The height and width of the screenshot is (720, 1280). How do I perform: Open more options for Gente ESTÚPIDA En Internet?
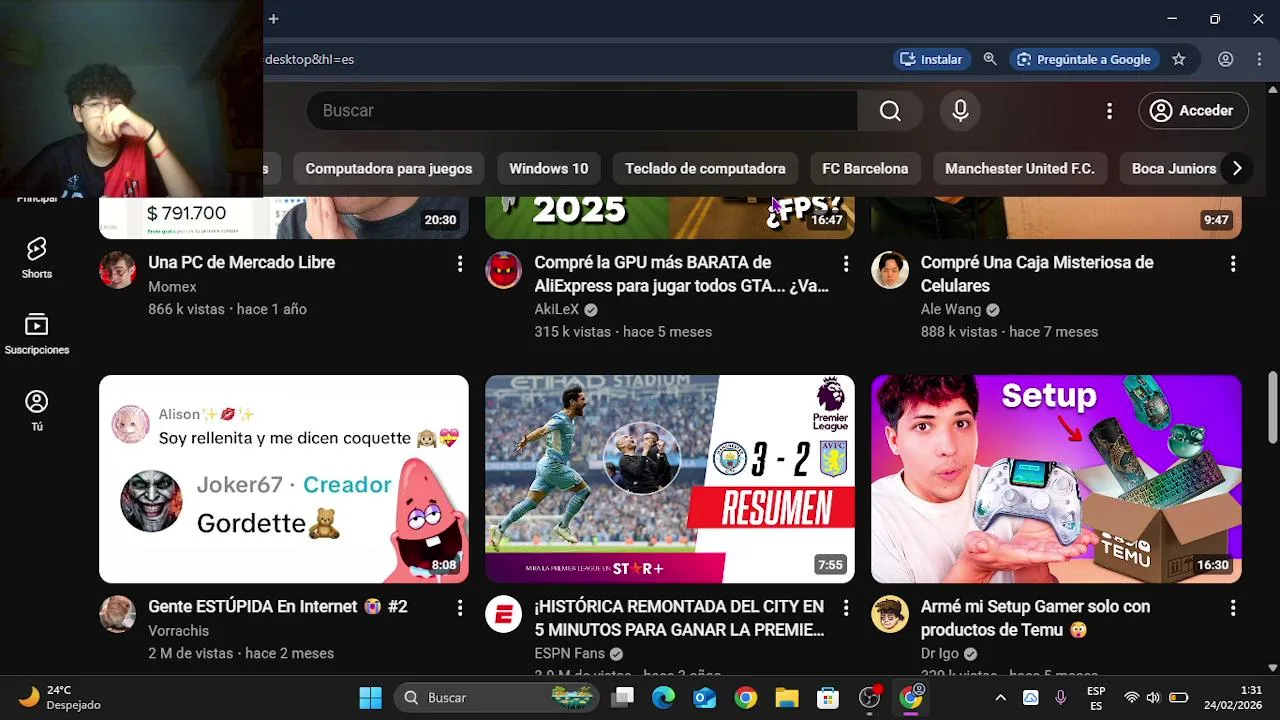[460, 608]
